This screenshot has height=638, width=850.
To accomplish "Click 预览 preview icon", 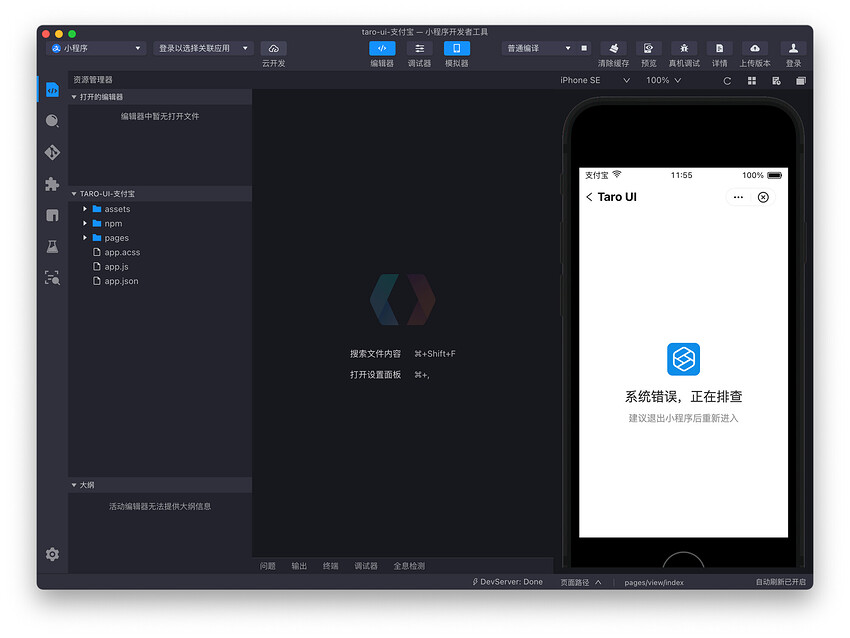I will tap(648, 48).
